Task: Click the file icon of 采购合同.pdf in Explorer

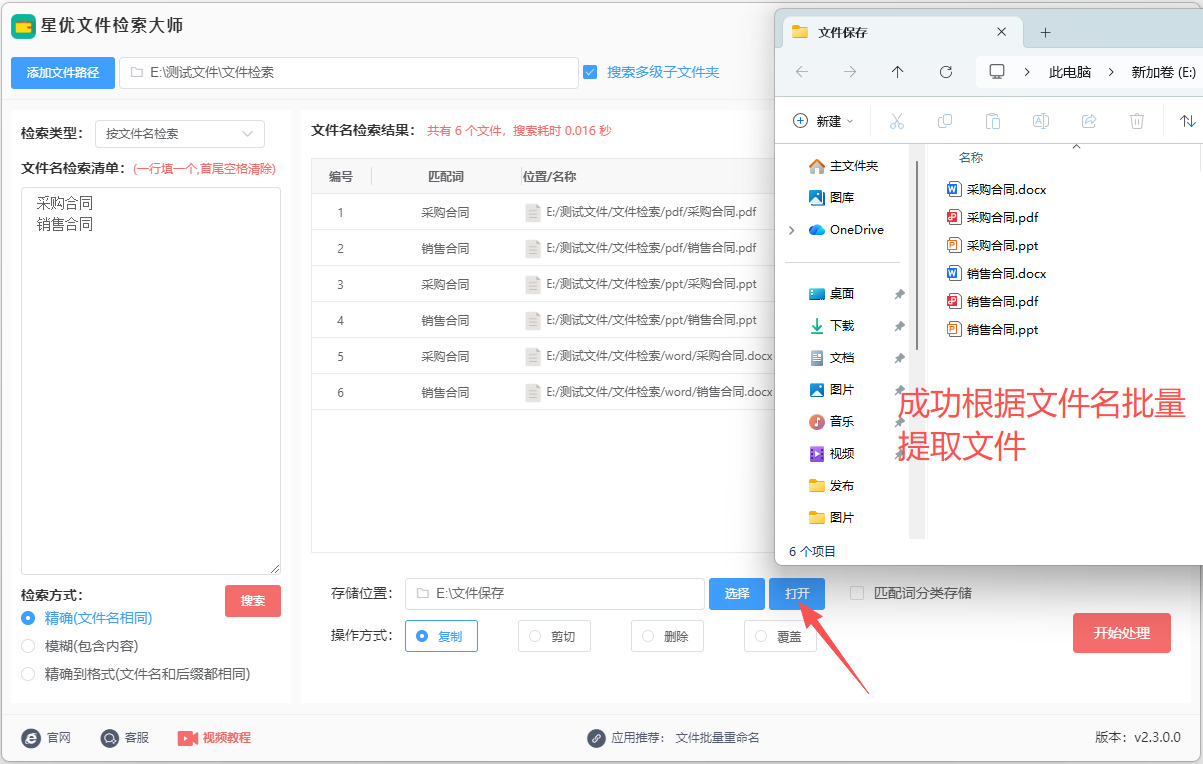Action: (x=953, y=217)
